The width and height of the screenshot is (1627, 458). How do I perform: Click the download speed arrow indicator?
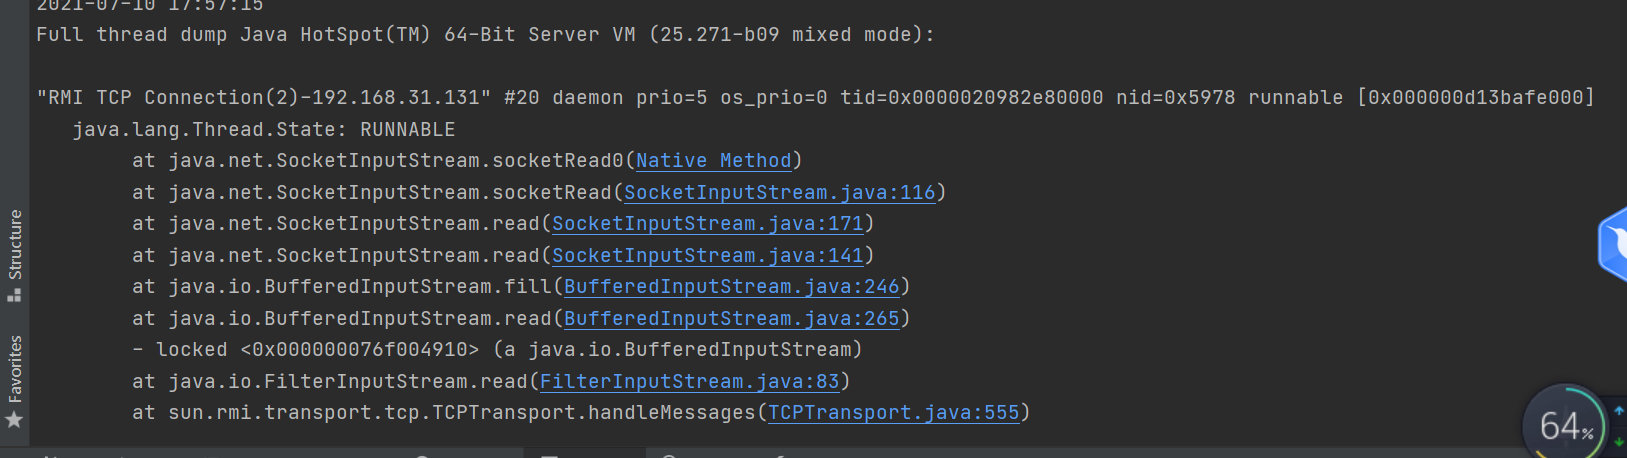point(1619,442)
